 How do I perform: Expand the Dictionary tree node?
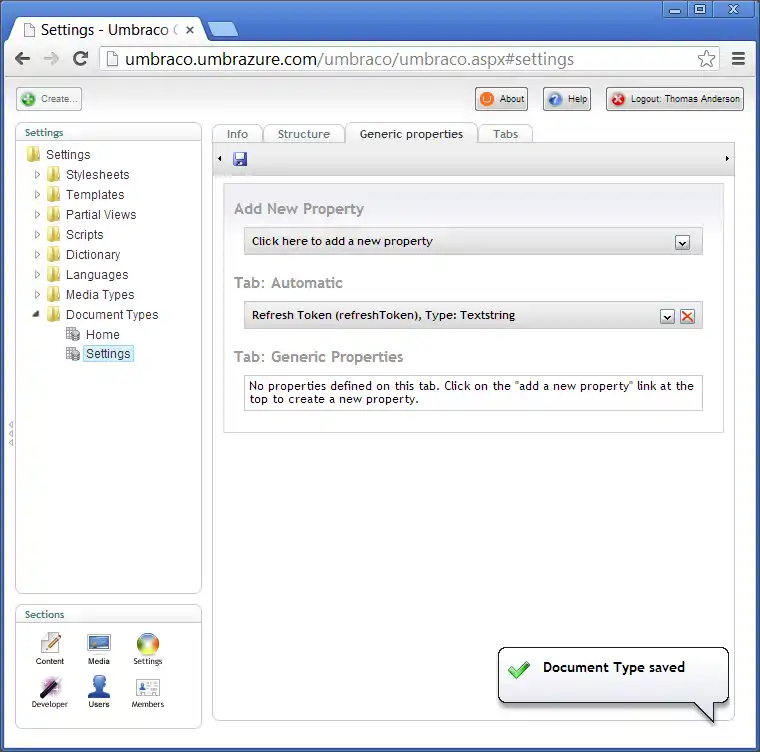tap(37, 254)
